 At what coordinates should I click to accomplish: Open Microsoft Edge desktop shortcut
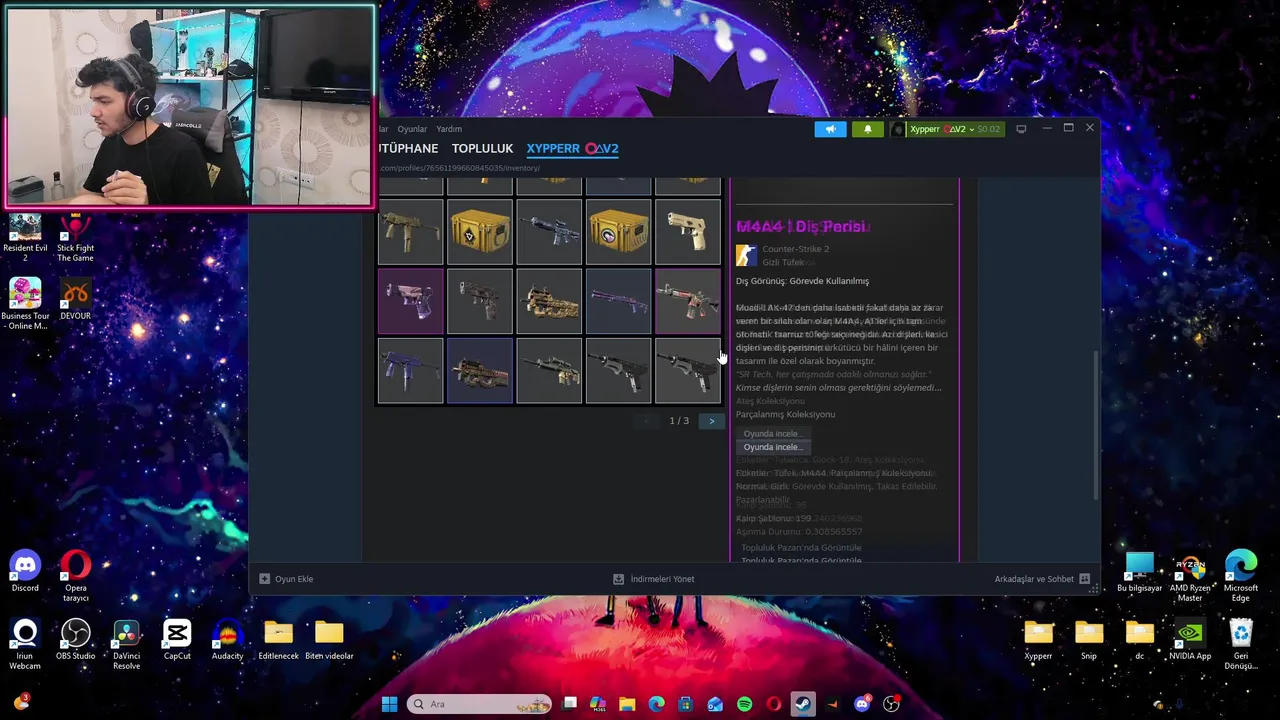click(x=1241, y=576)
